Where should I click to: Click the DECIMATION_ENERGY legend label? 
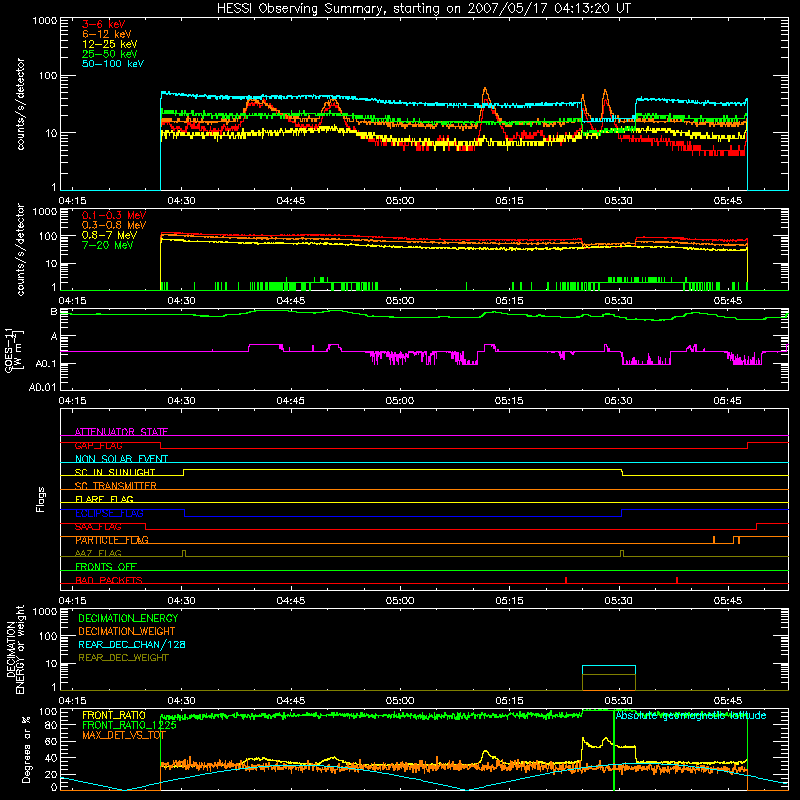(x=128, y=618)
